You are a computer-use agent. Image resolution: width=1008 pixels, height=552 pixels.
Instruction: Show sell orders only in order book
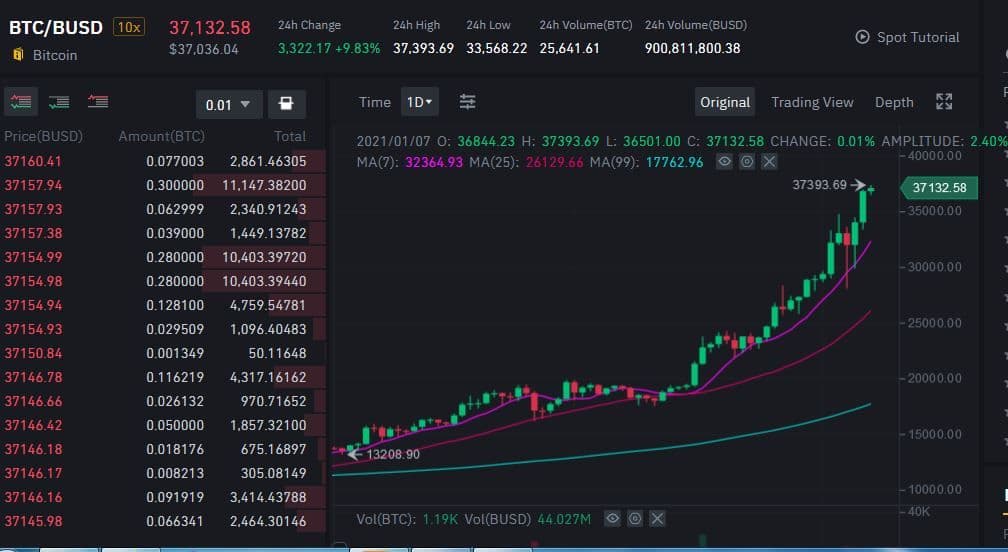click(98, 101)
